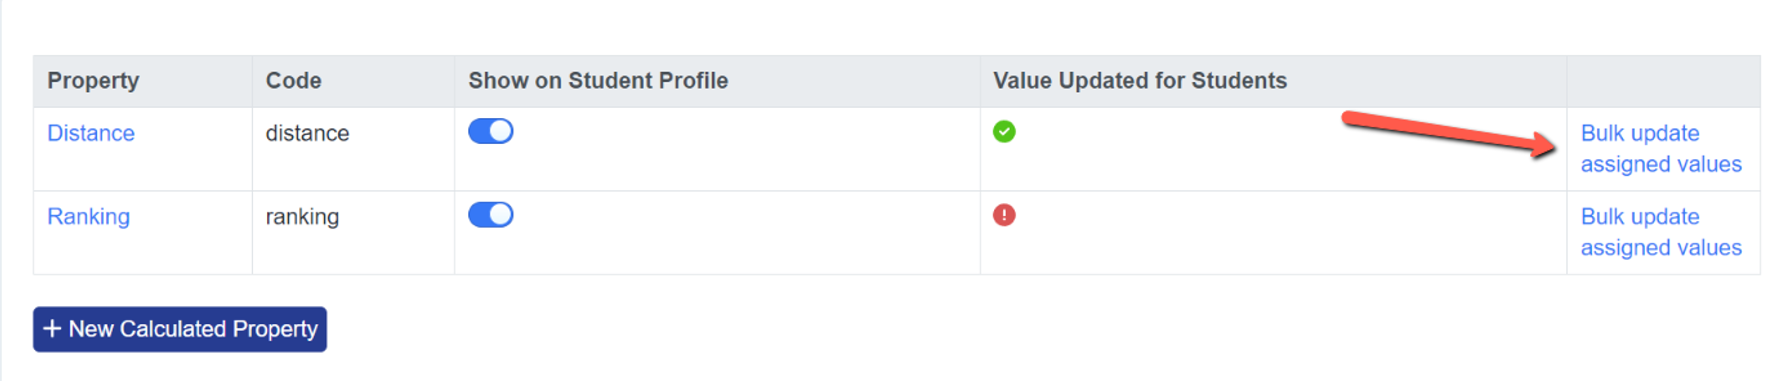
Task: Click the Value Updated for Students header
Action: pos(1140,81)
